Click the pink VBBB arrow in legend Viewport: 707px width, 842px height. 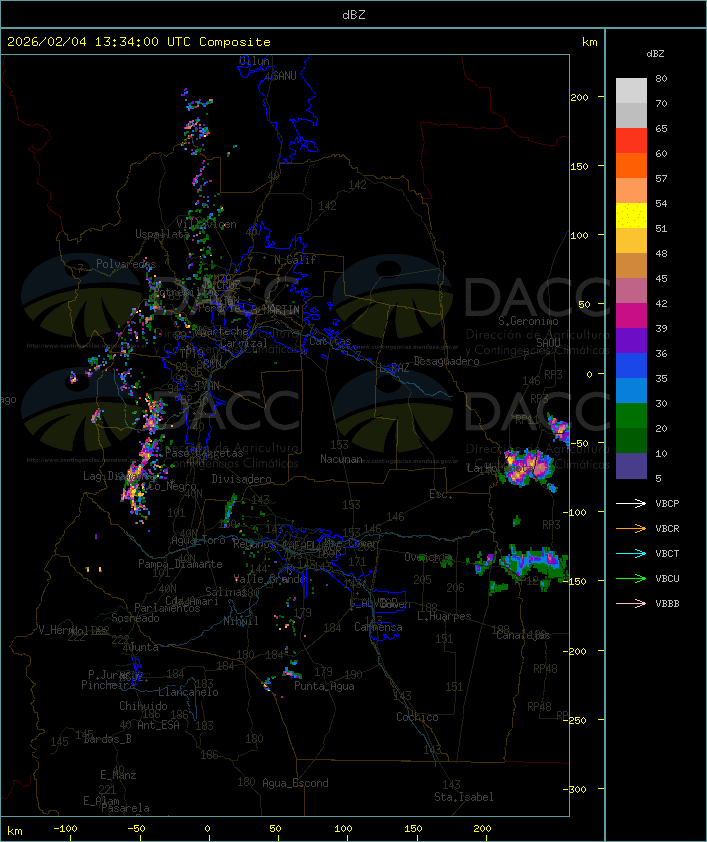click(x=631, y=603)
